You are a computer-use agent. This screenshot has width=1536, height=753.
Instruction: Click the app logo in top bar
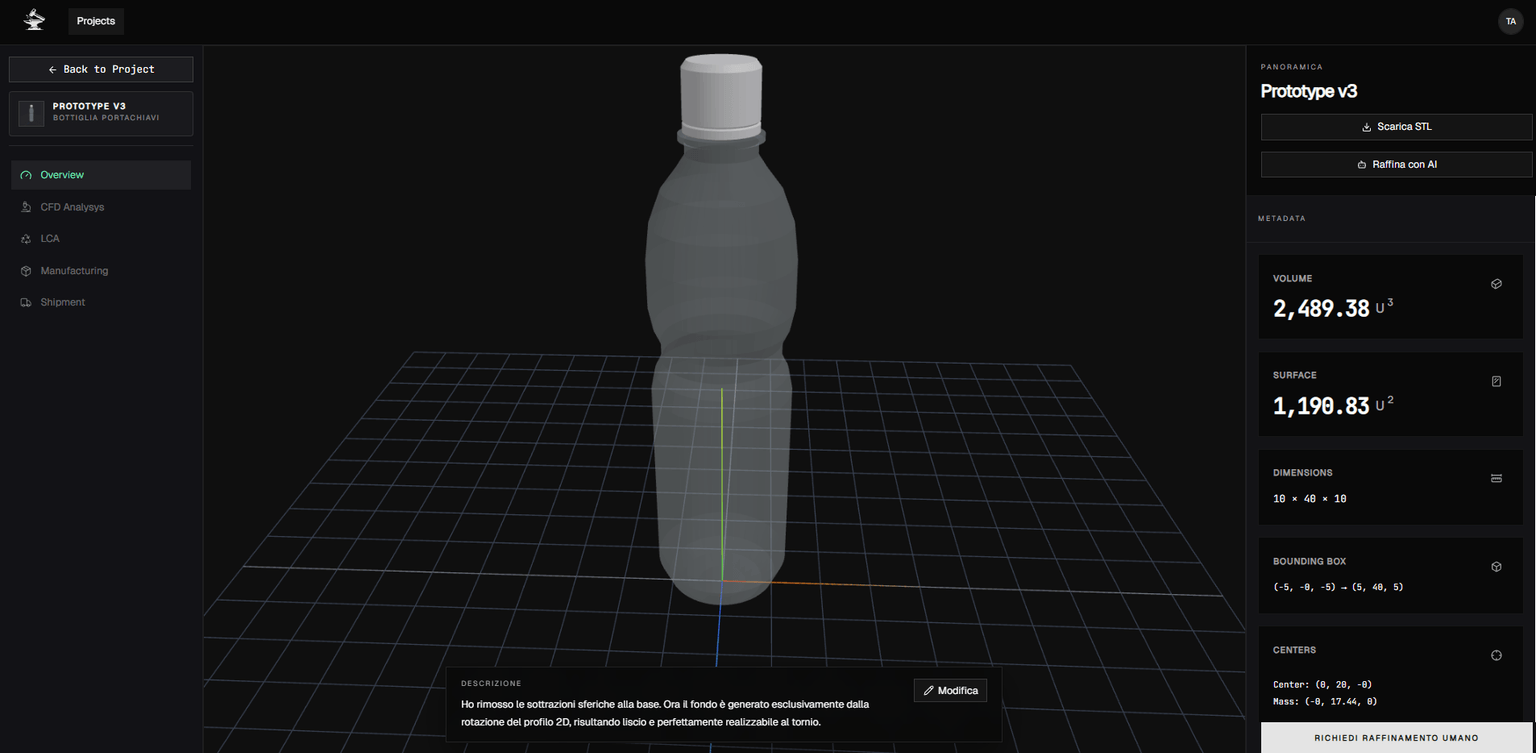click(34, 20)
